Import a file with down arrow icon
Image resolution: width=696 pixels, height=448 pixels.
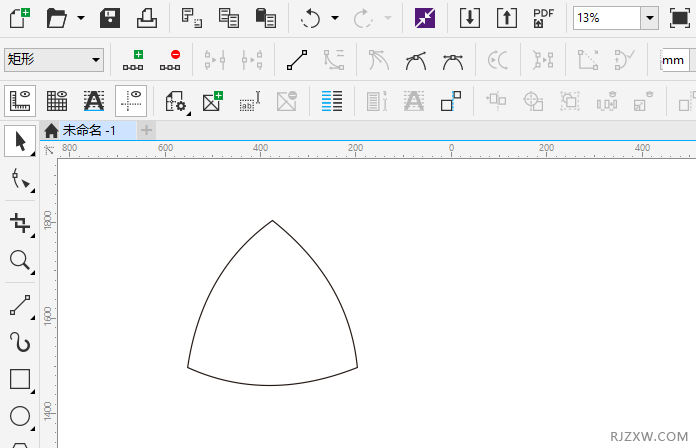coord(470,18)
